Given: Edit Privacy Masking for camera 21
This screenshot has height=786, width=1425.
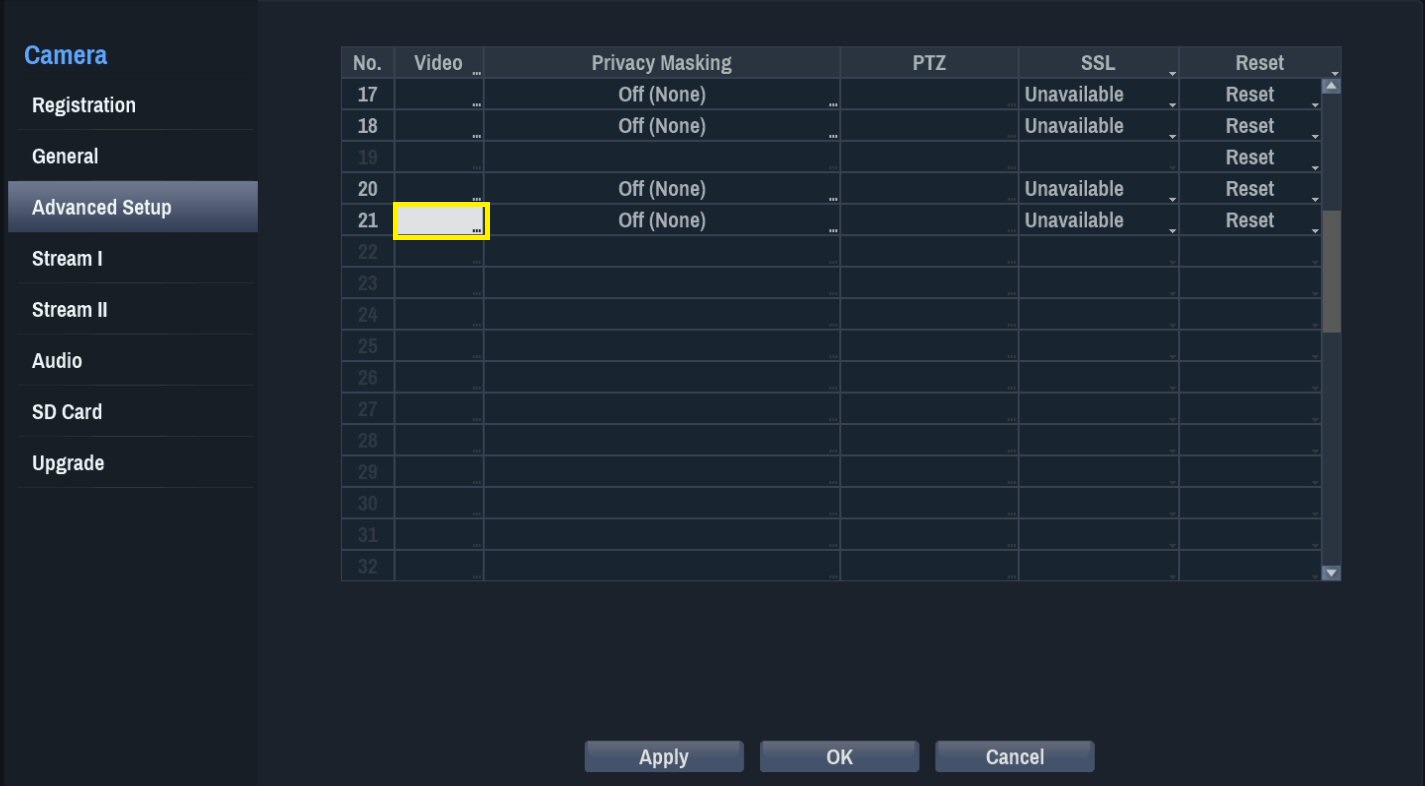Looking at the screenshot, I should 662,220.
